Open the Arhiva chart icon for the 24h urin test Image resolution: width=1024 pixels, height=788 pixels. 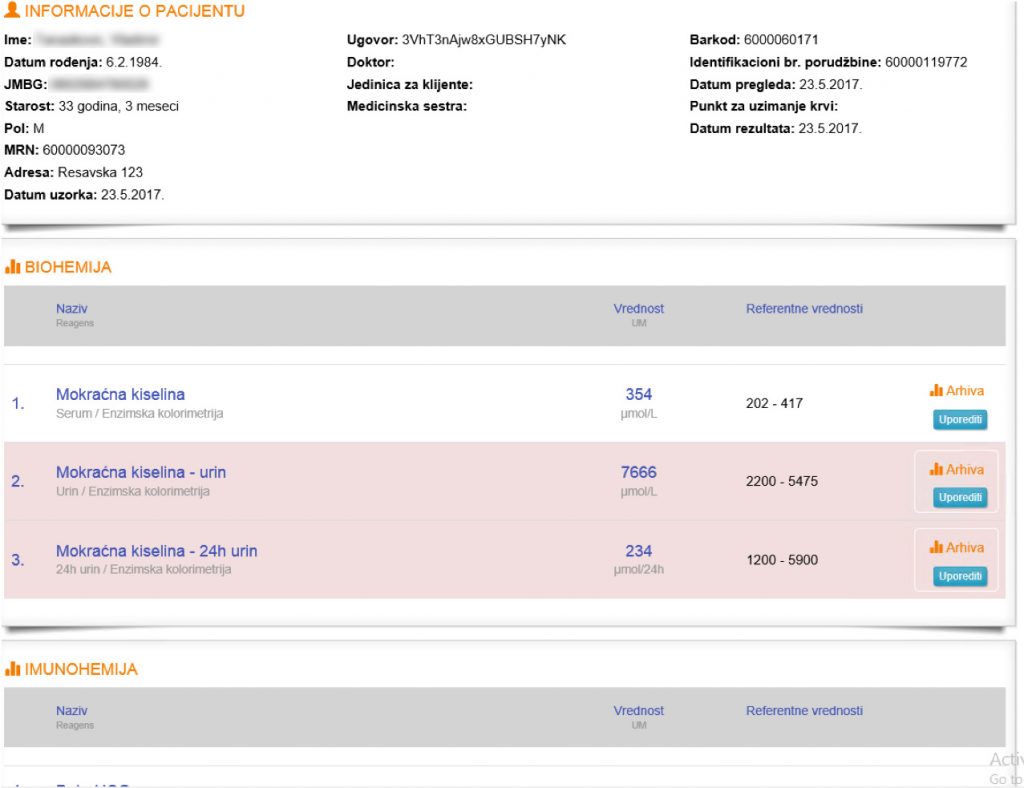(x=936, y=547)
